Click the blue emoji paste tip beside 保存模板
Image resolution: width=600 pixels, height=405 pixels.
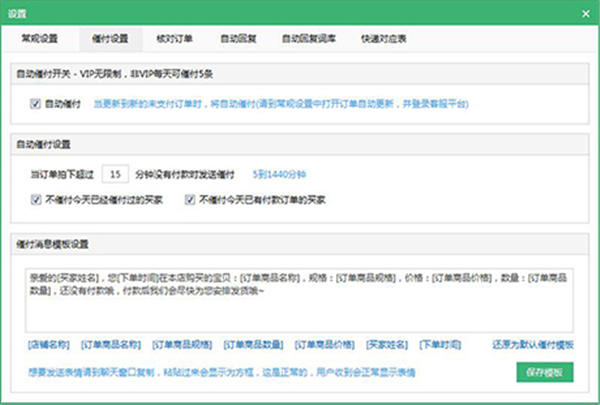click(222, 372)
